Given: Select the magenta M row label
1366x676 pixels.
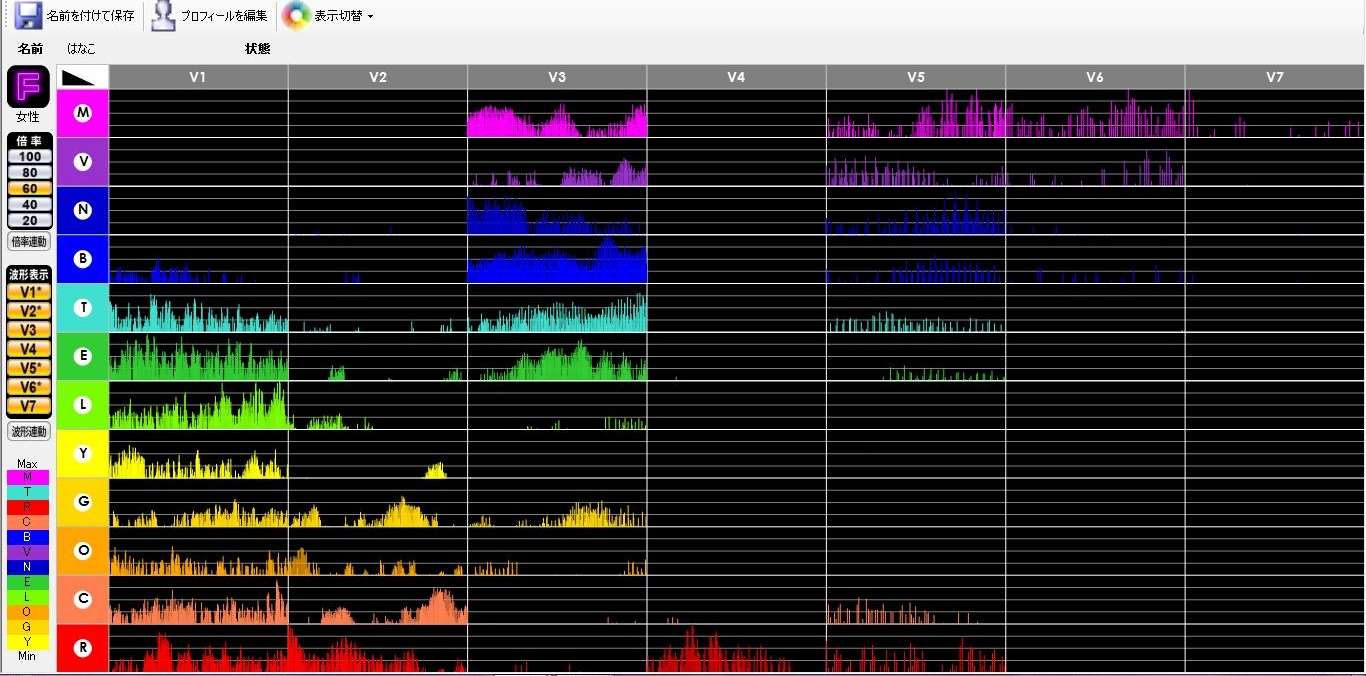Looking at the screenshot, I should tap(83, 114).
